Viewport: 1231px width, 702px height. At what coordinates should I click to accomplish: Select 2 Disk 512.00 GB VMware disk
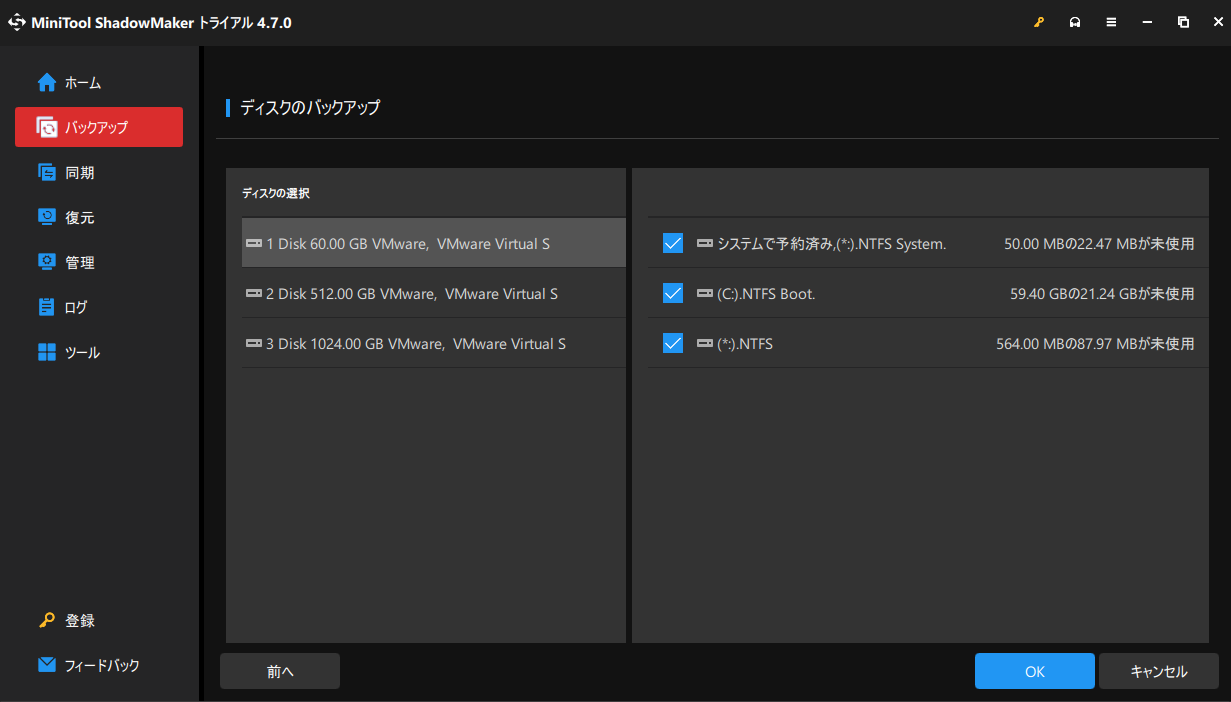434,293
